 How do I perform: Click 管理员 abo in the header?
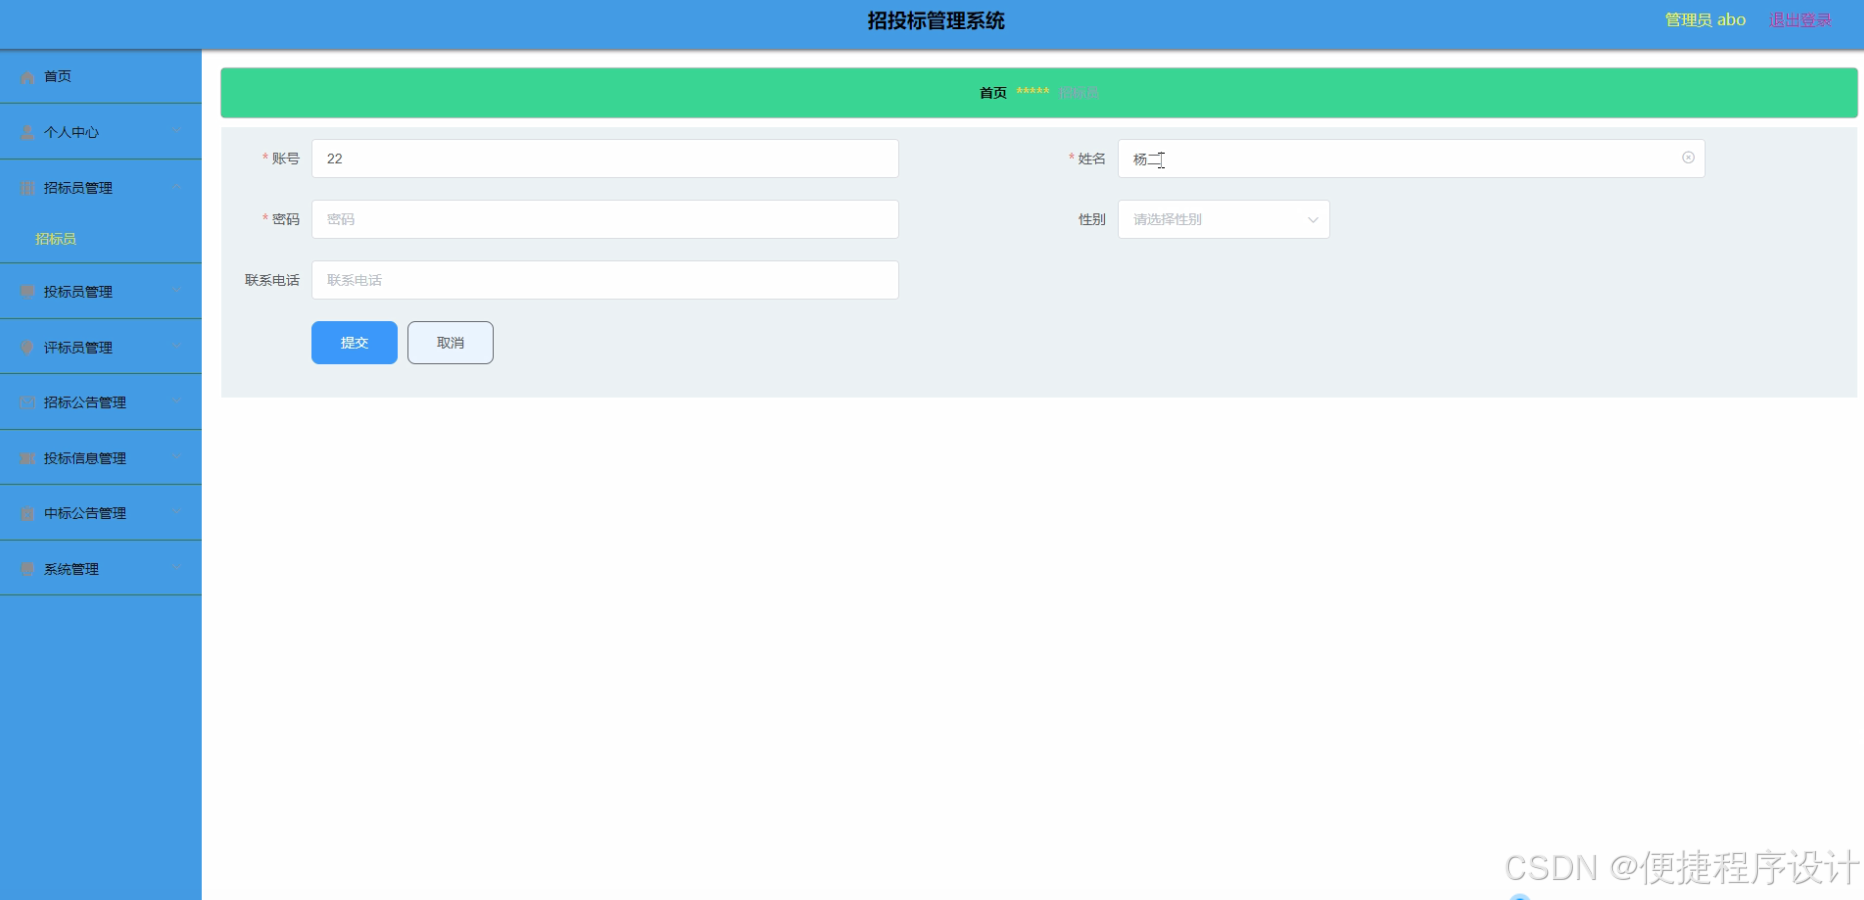(1705, 20)
